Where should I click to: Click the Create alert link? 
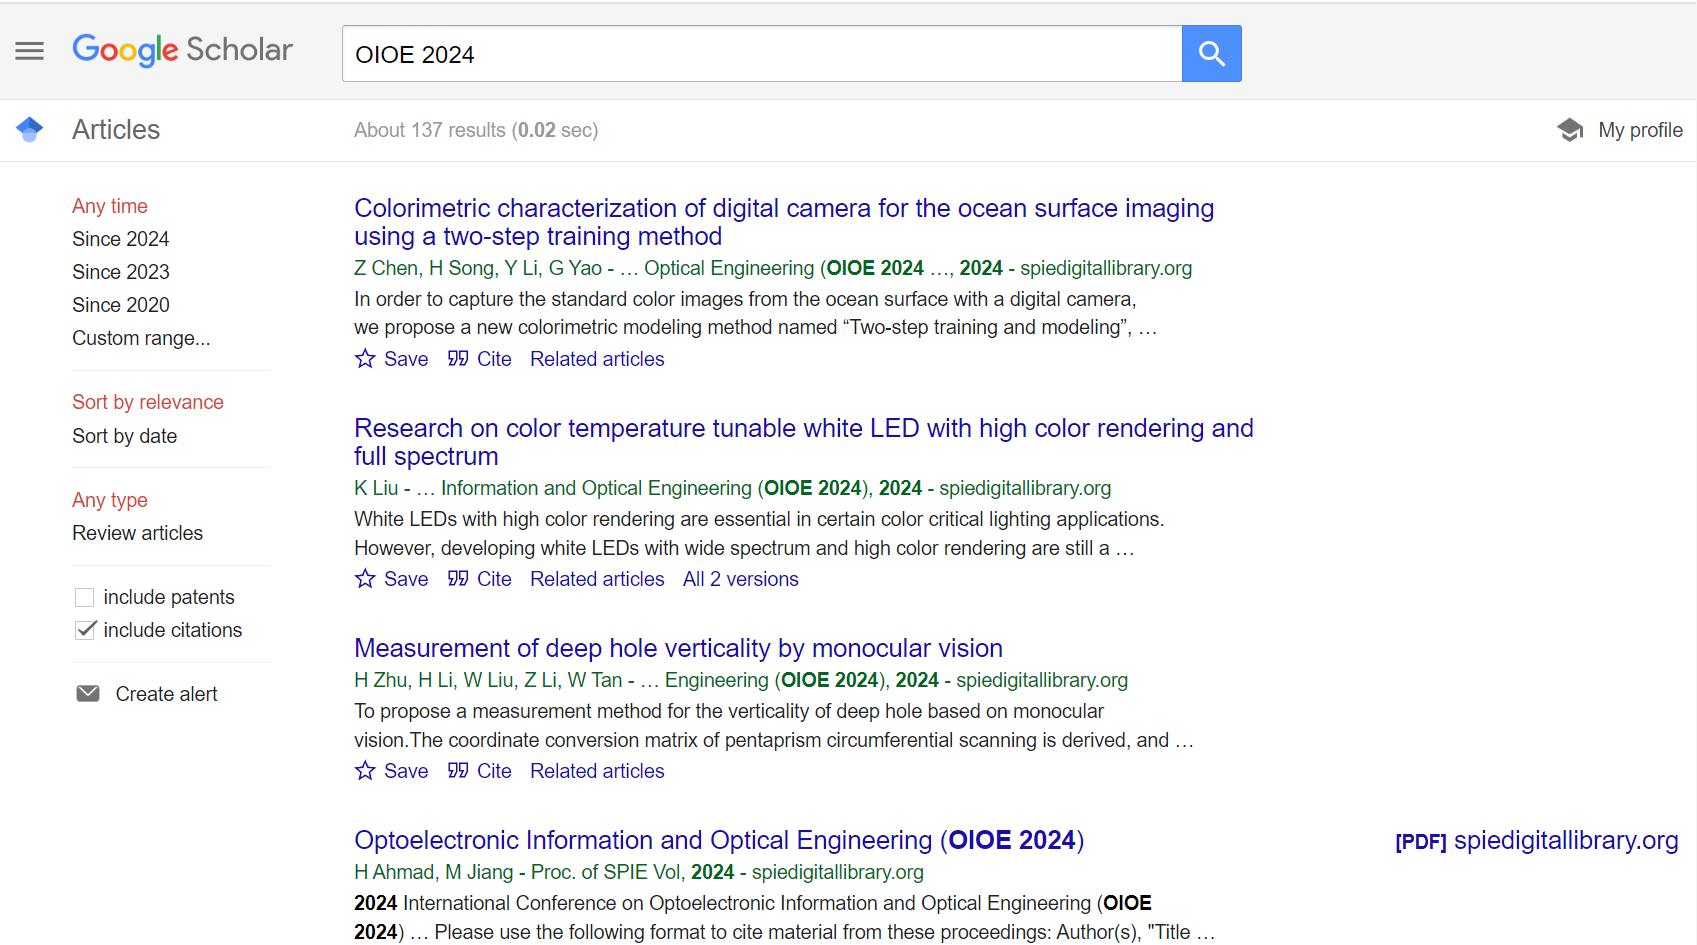coord(166,694)
